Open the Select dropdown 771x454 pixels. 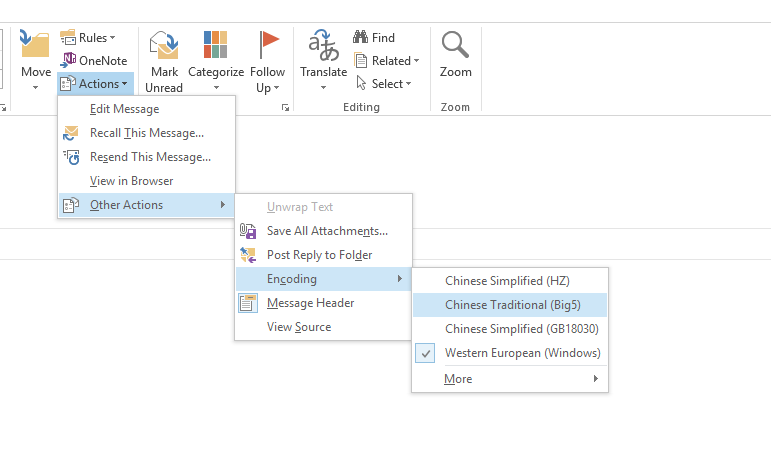tap(383, 84)
